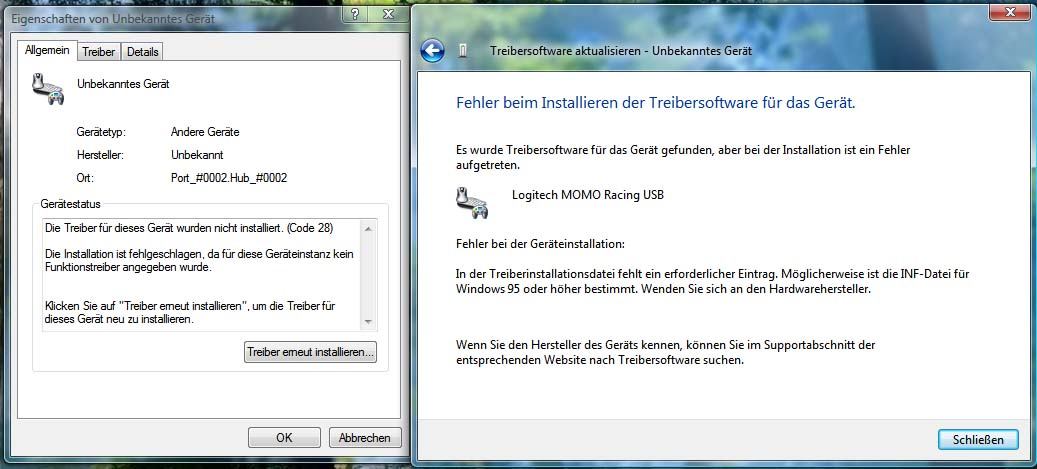The height and width of the screenshot is (469, 1037).
Task: Click the Fehler bei der Geräteinstallation text
Action: (540, 243)
